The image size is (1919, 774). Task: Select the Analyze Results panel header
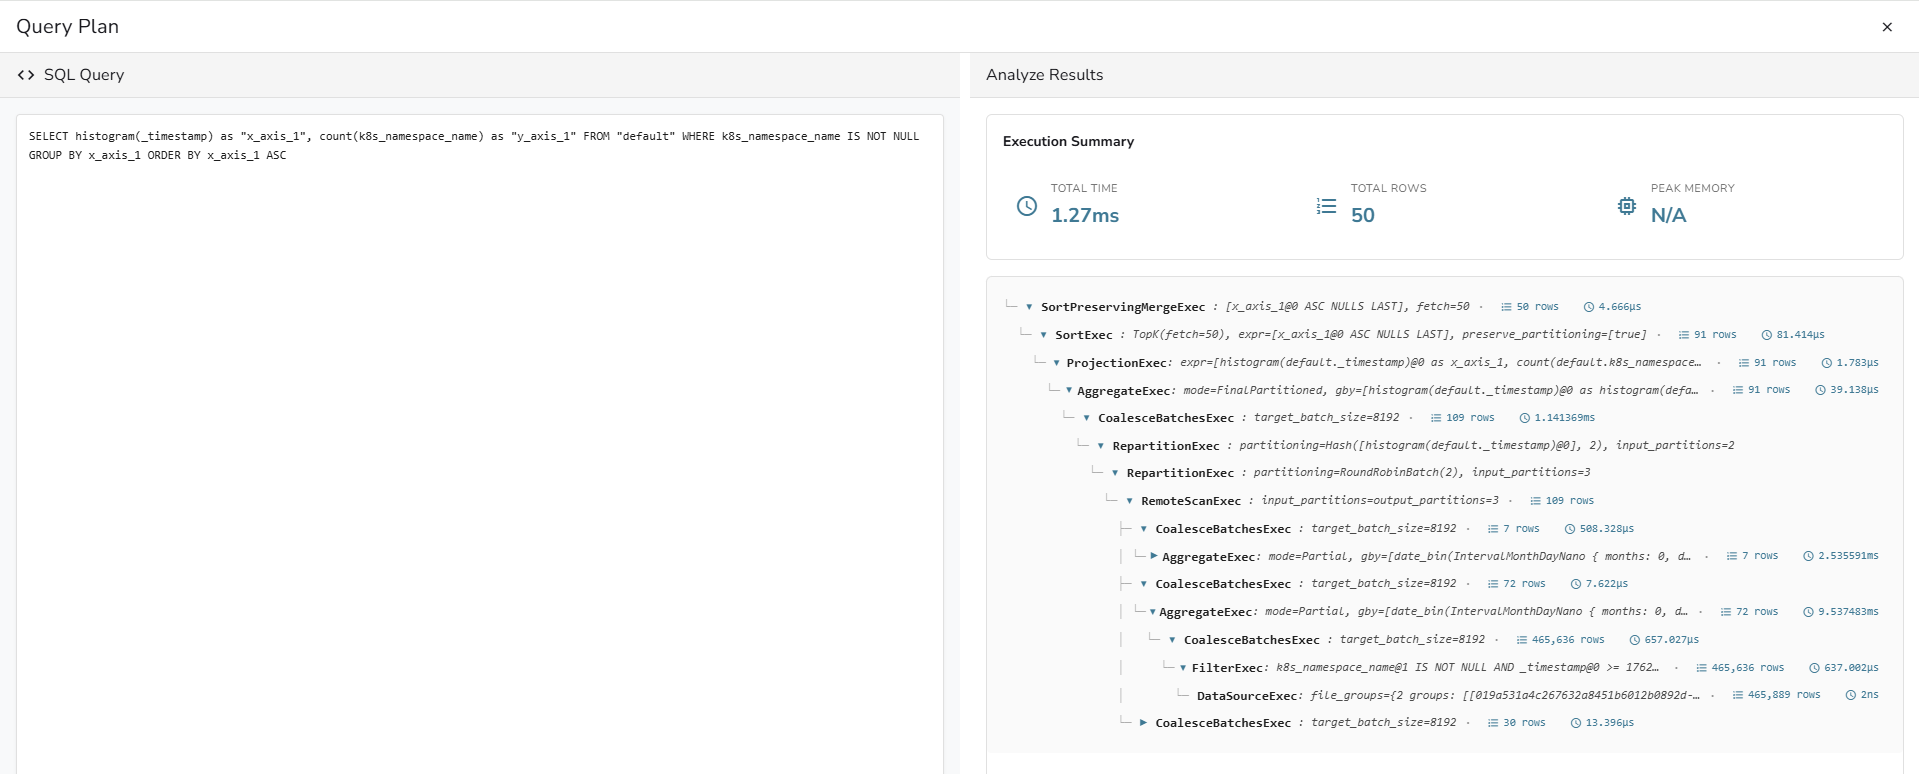[1044, 75]
